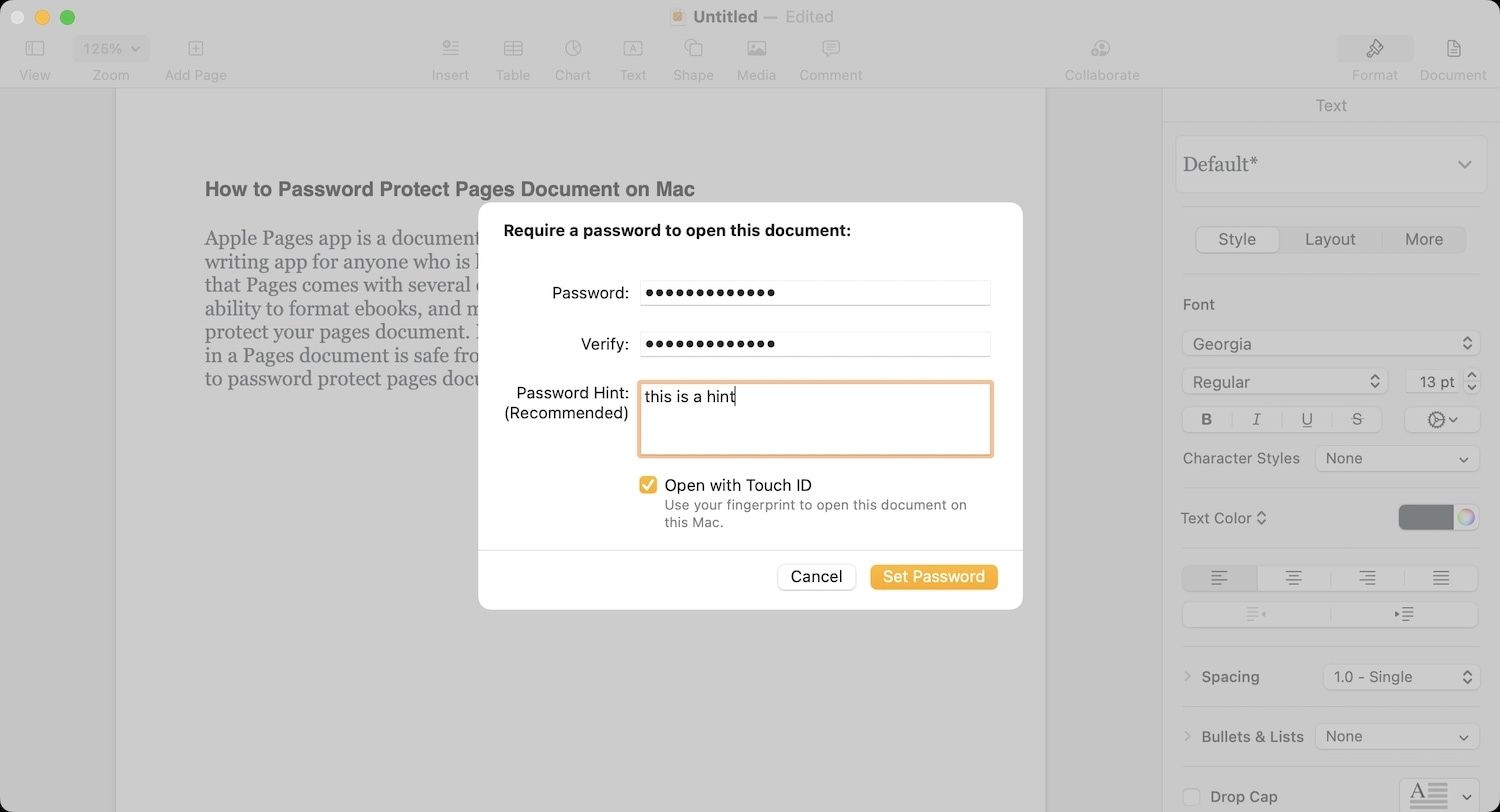Expand the Spacing section options
The width and height of the screenshot is (1500, 812).
pyautogui.click(x=1187, y=677)
